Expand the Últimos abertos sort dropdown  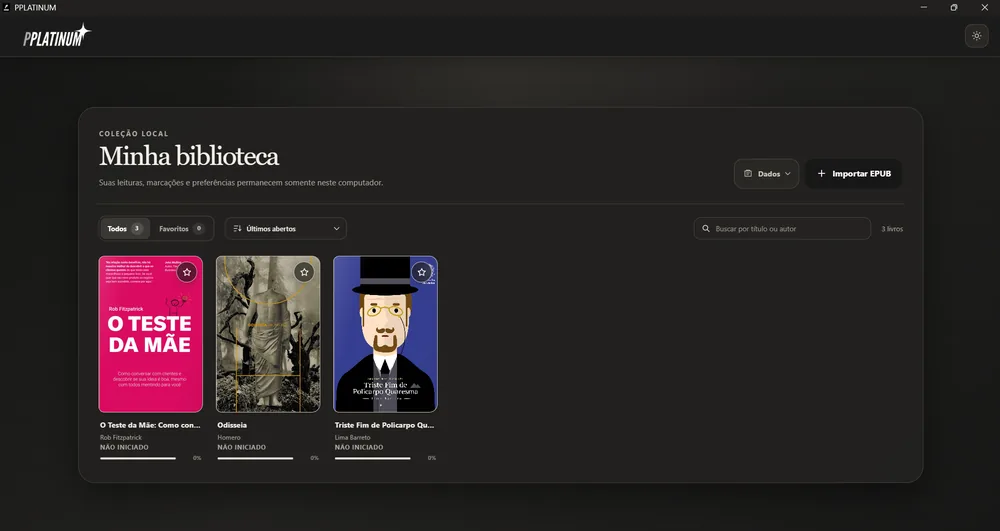[x=286, y=228]
